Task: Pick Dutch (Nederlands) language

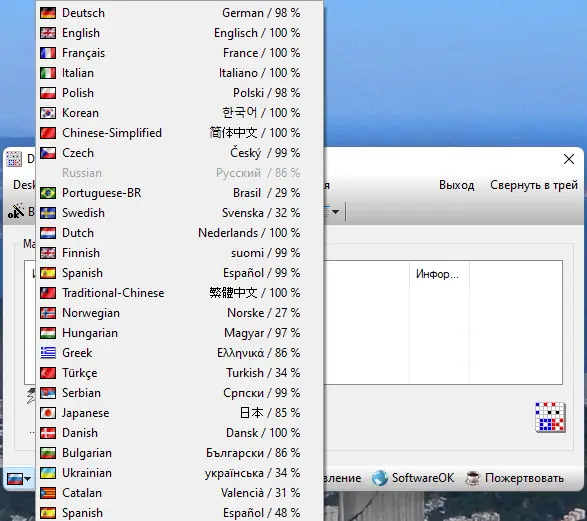Action: (179, 233)
